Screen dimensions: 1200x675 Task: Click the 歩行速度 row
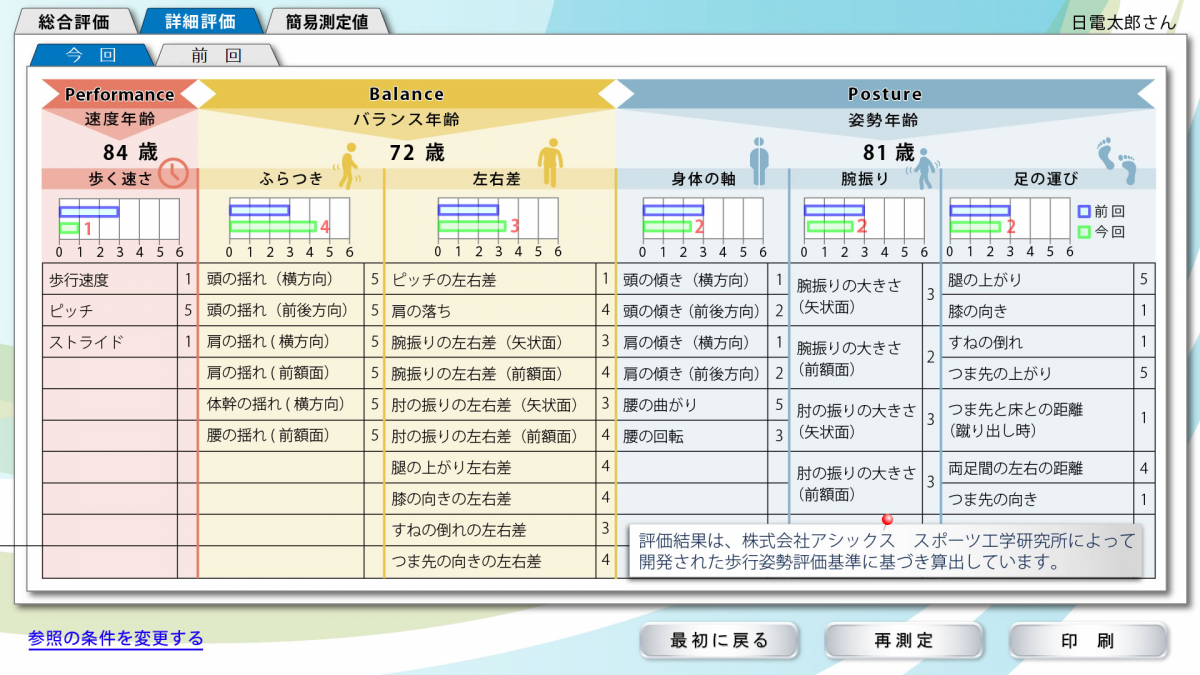pyautogui.click(x=119, y=280)
